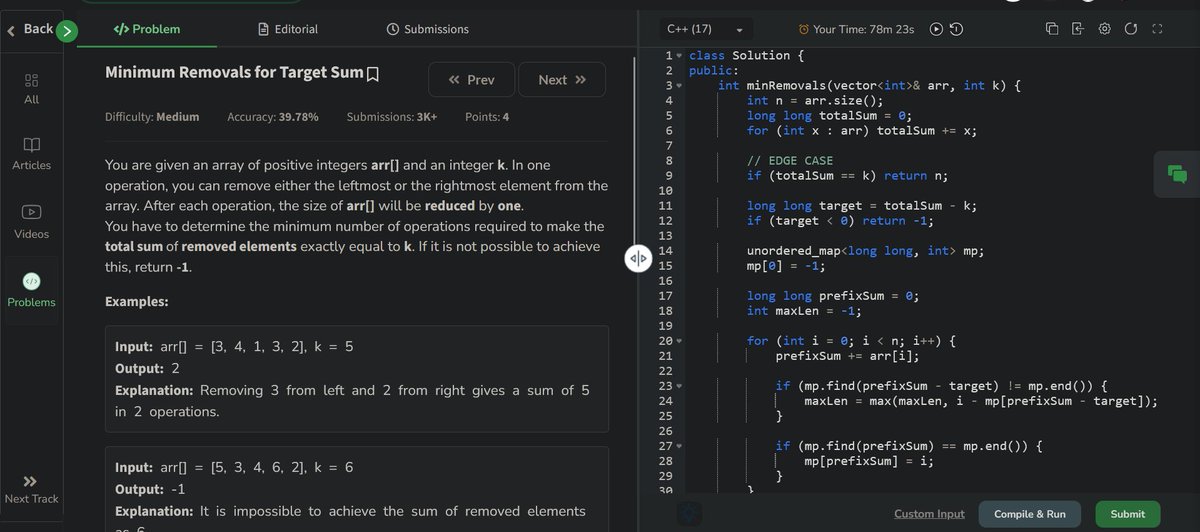Reset code with the refresh icon

click(1130, 29)
